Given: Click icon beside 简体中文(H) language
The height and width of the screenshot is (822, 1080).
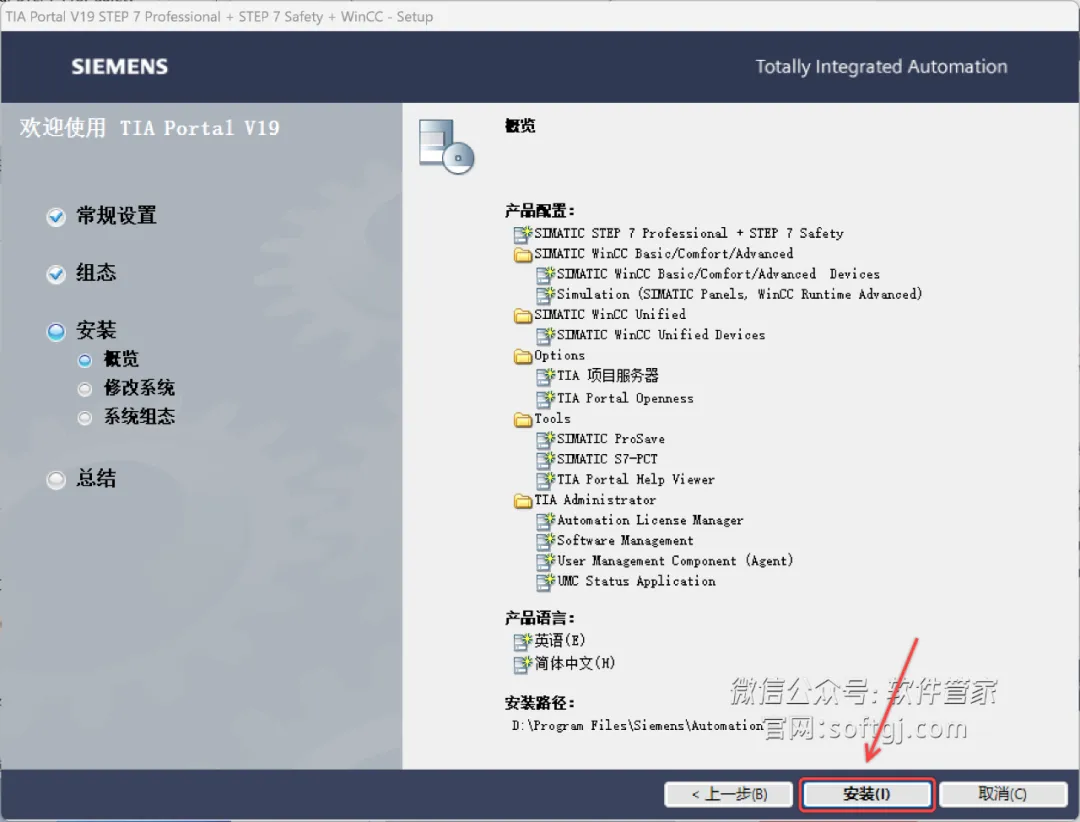Looking at the screenshot, I should 523,664.
